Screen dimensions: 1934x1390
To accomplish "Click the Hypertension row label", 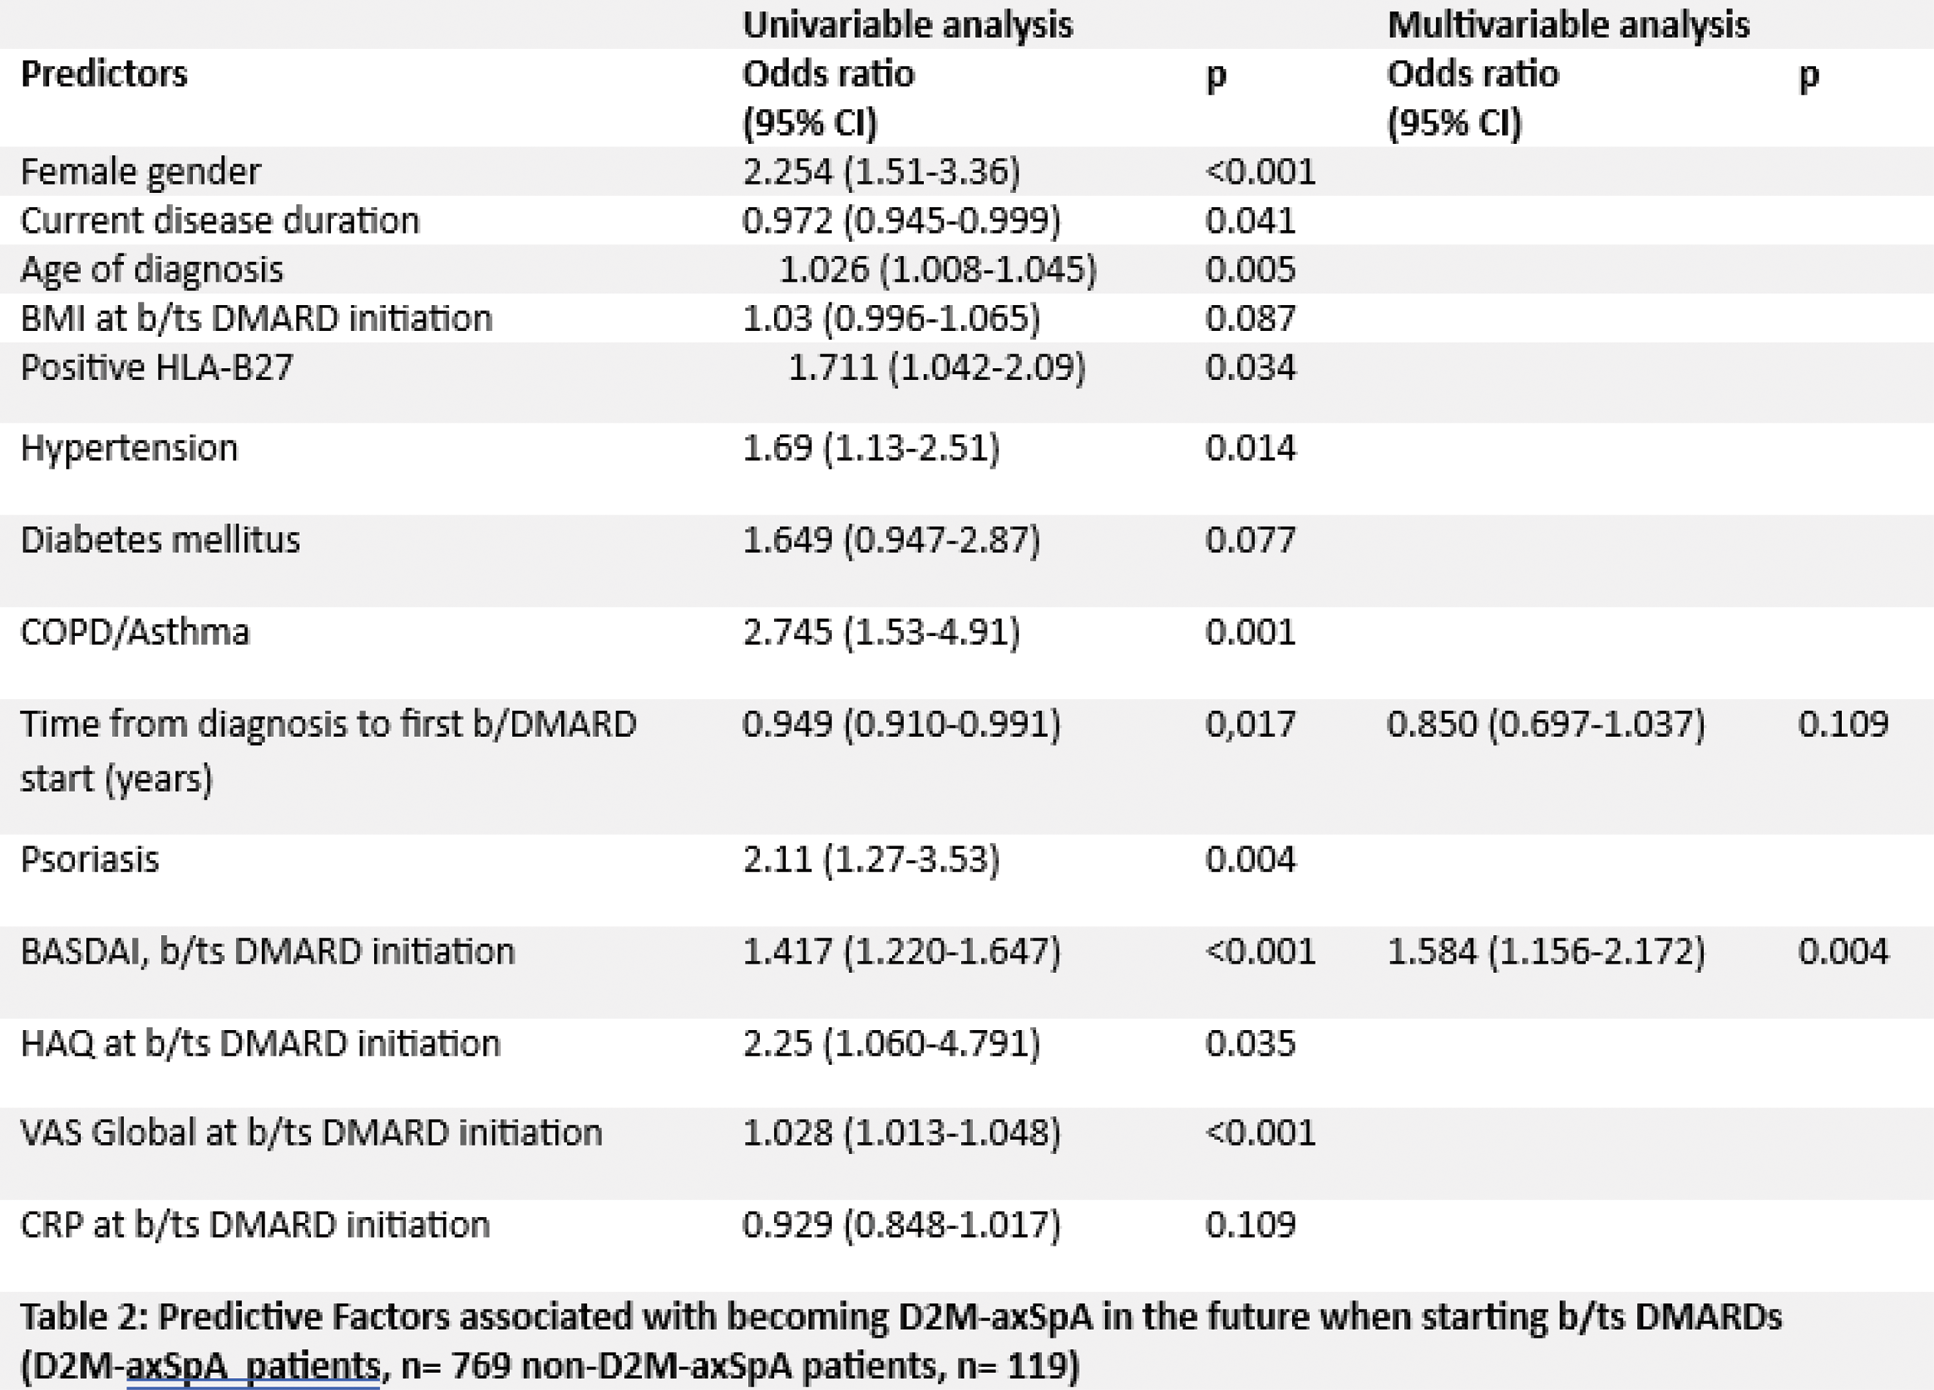I will 129,448.
